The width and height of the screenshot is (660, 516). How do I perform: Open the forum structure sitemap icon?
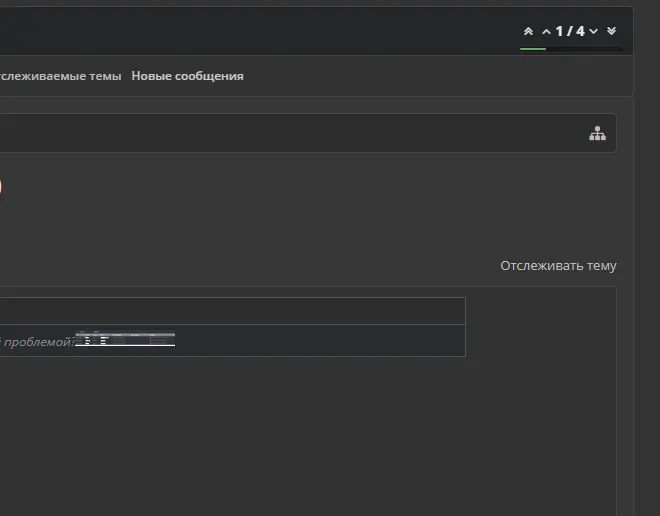(x=597, y=133)
